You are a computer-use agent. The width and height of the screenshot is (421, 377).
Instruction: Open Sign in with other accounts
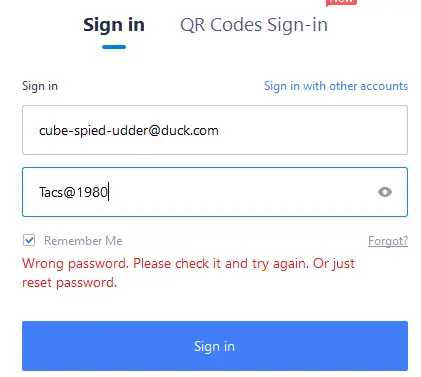click(x=336, y=86)
